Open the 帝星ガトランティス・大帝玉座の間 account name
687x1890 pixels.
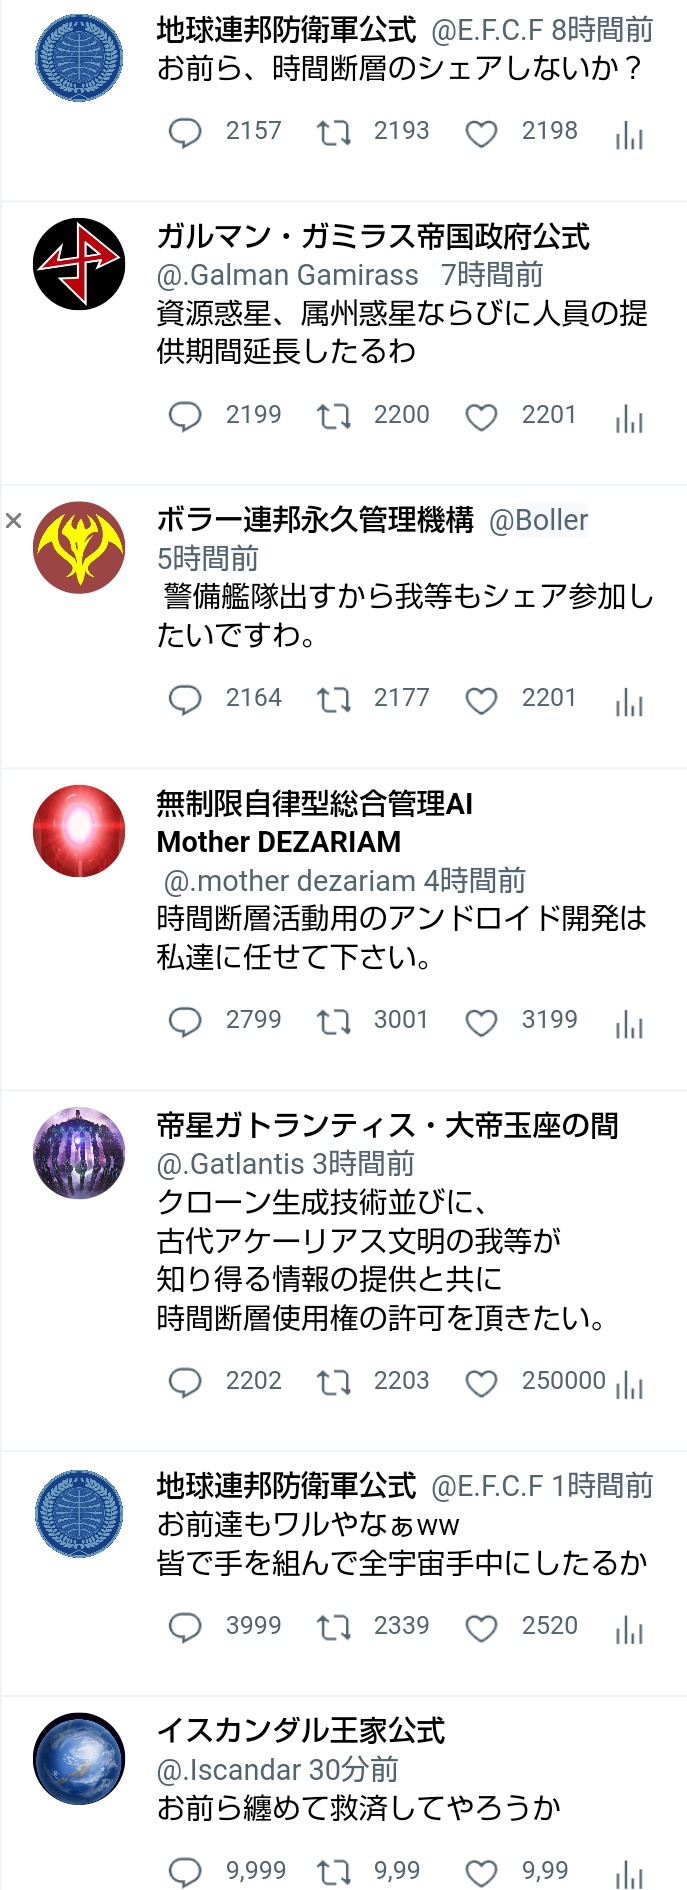[387, 1126]
